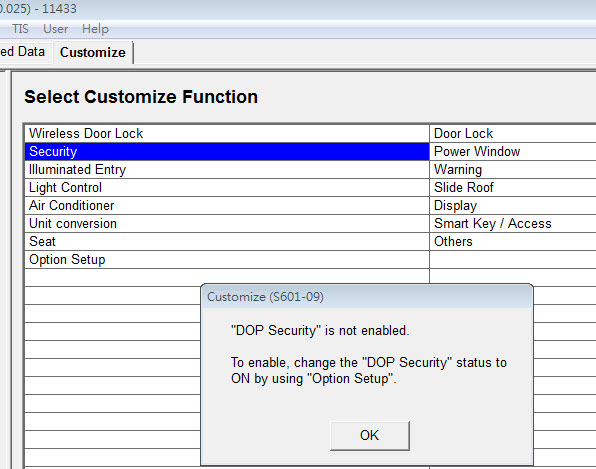Viewport: 596px width, 469px height.
Task: Select the Warning entry
Action: coord(513,170)
